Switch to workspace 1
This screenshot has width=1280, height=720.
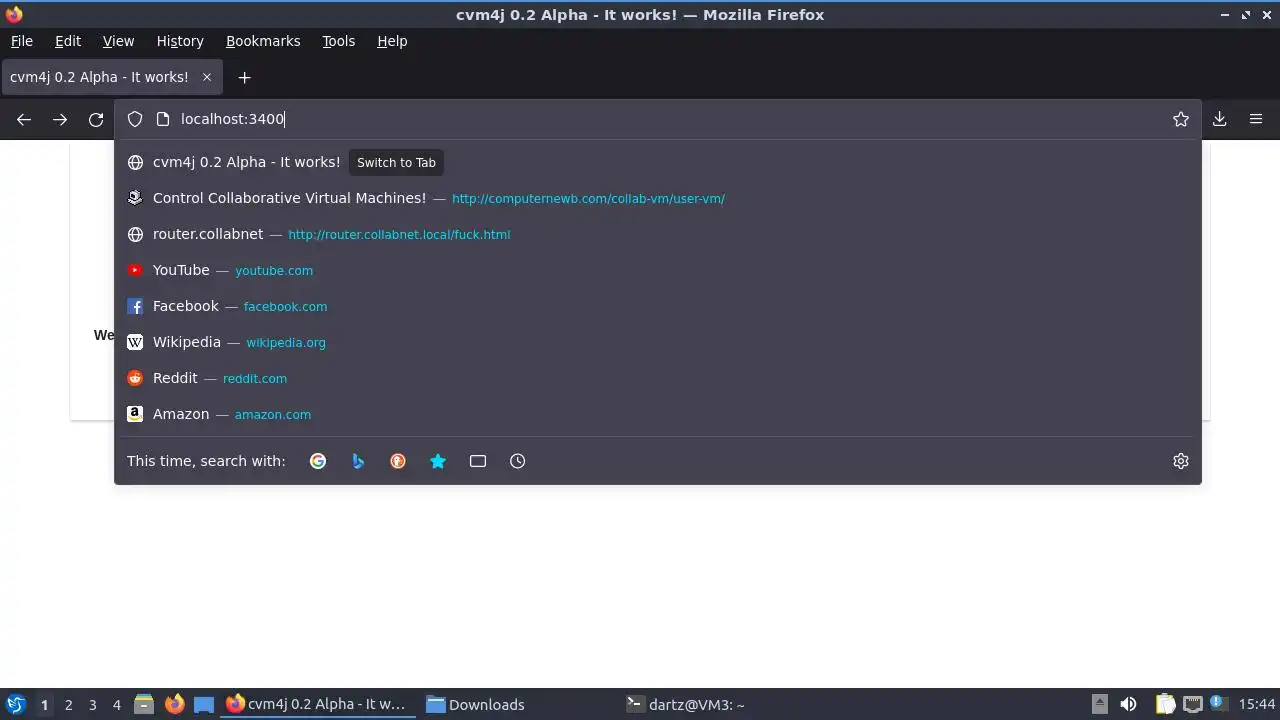pyautogui.click(x=44, y=704)
